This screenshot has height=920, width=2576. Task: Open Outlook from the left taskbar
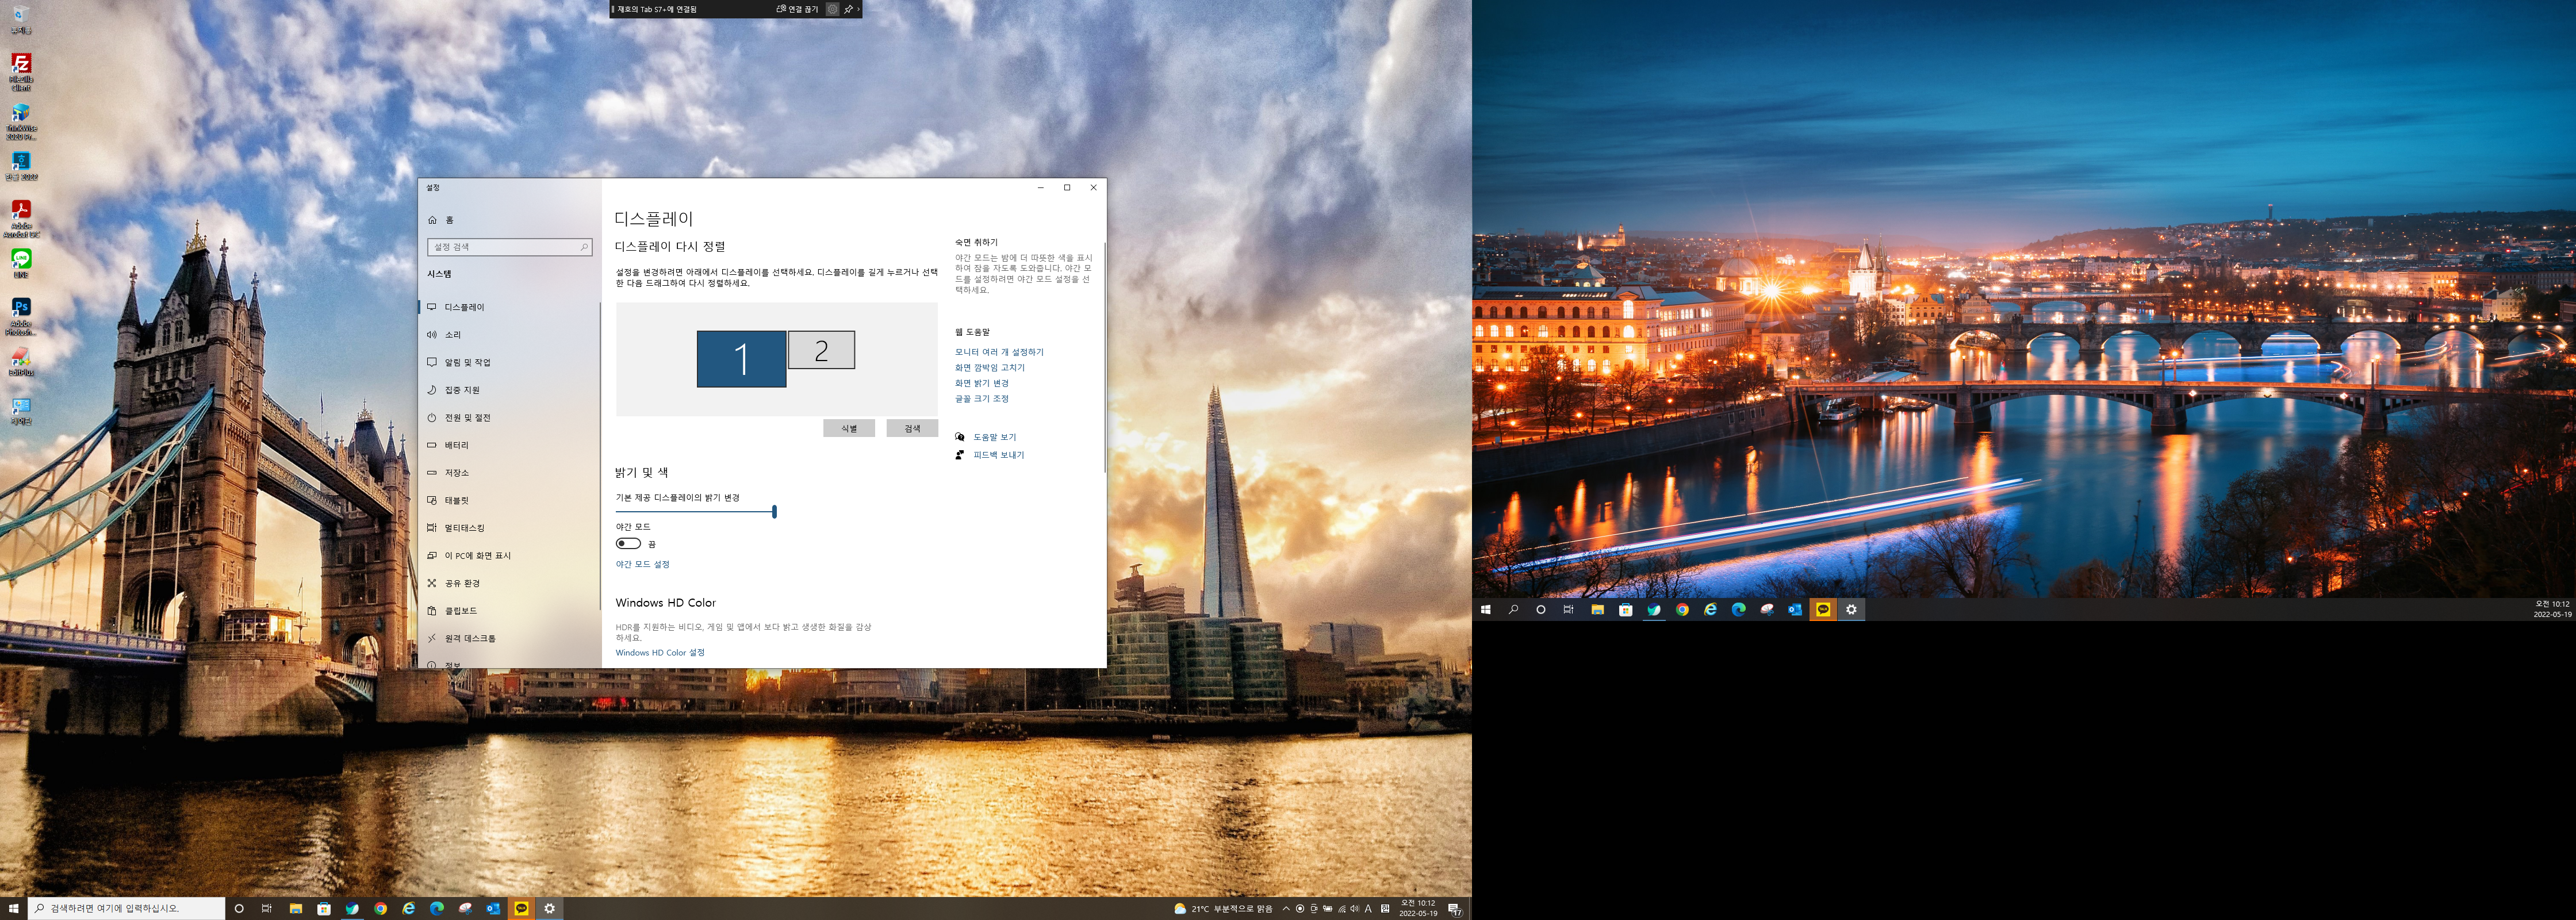(493, 908)
